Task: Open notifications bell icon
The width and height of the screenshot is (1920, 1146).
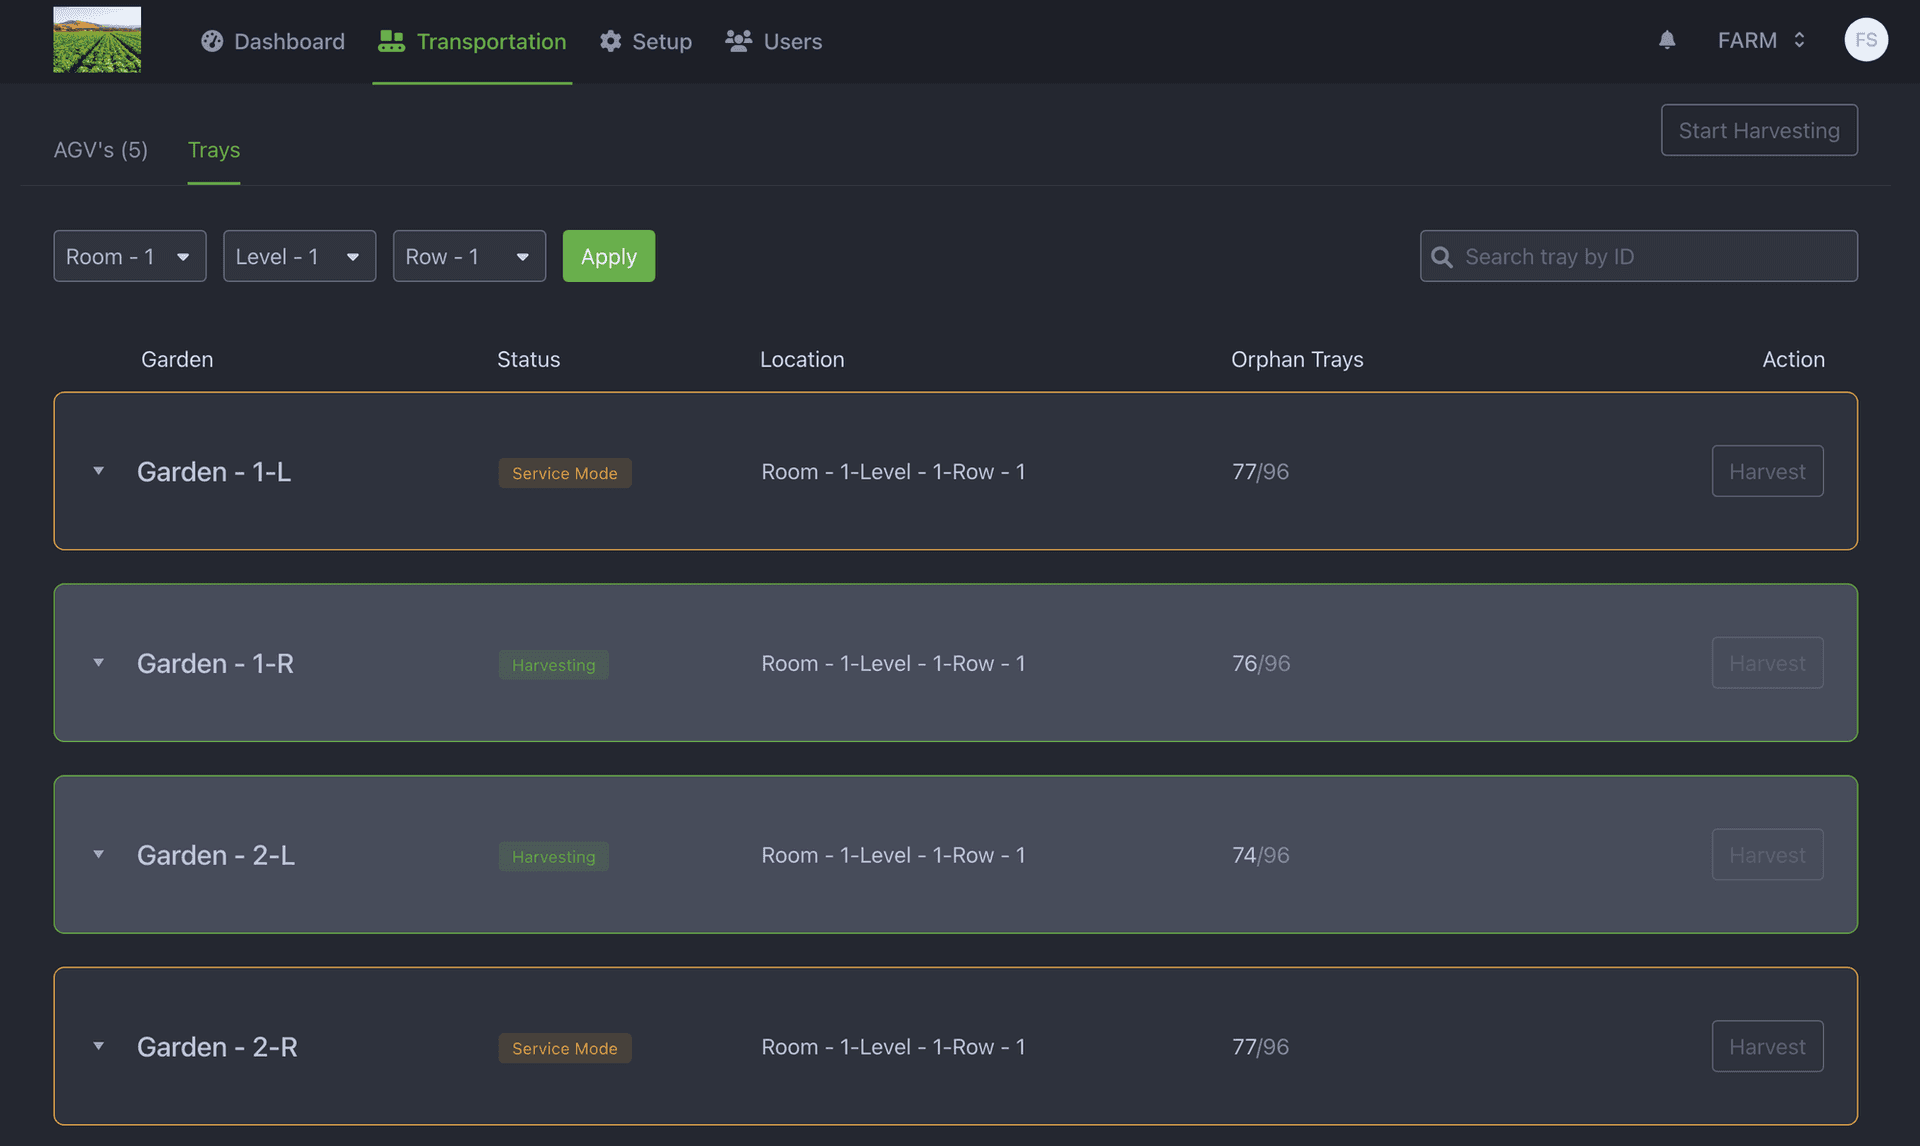Action: pos(1667,40)
